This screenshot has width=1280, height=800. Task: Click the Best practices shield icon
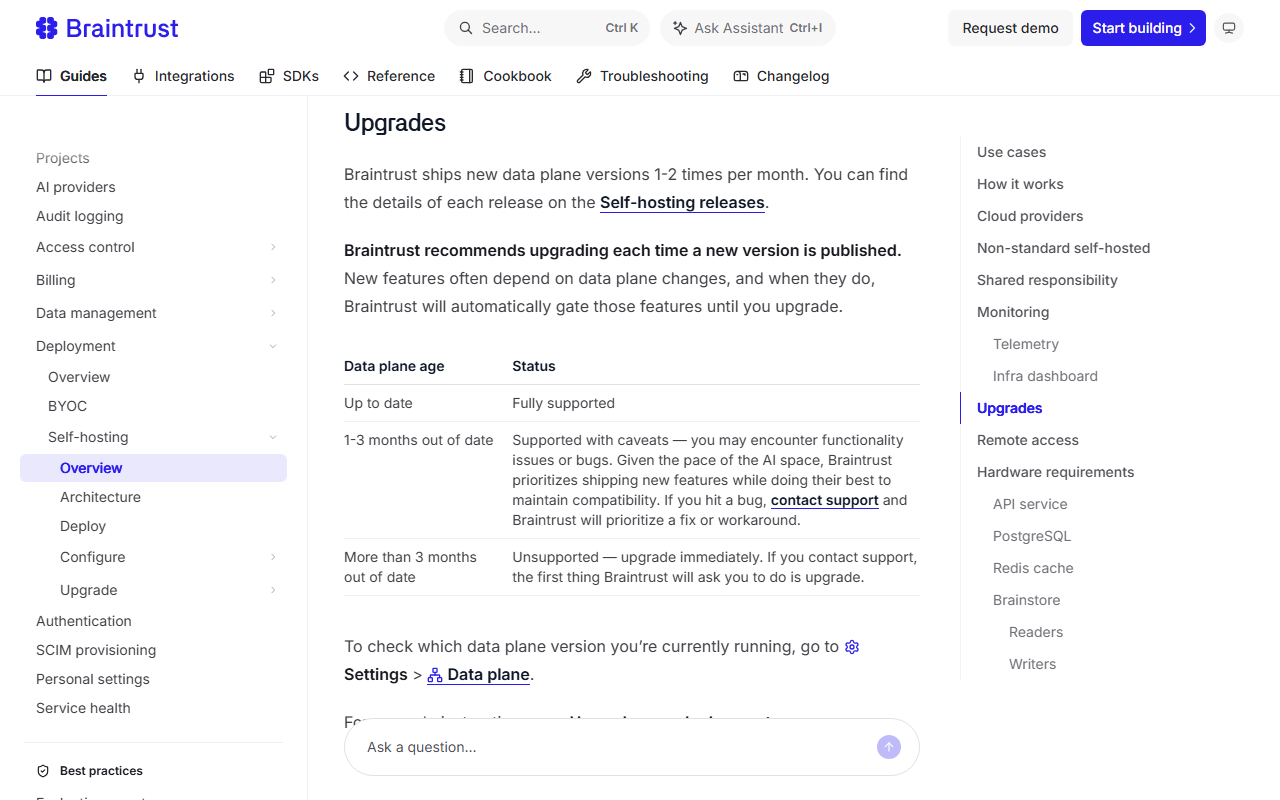(x=43, y=771)
